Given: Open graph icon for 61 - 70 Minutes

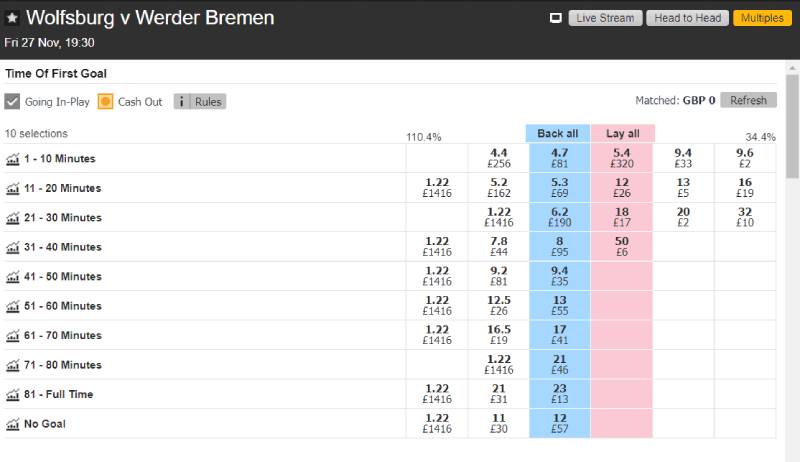Looking at the screenshot, I should pos(13,336).
